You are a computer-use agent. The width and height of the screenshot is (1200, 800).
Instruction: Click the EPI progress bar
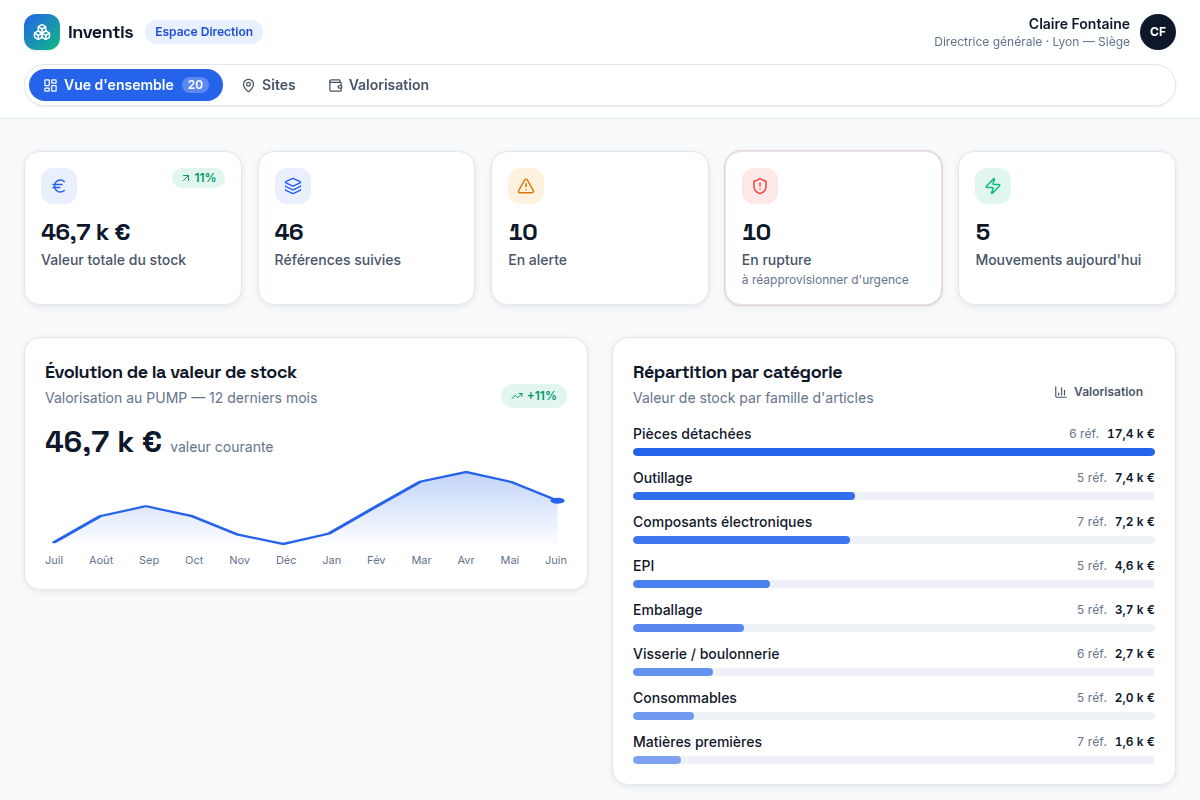pyautogui.click(x=894, y=584)
